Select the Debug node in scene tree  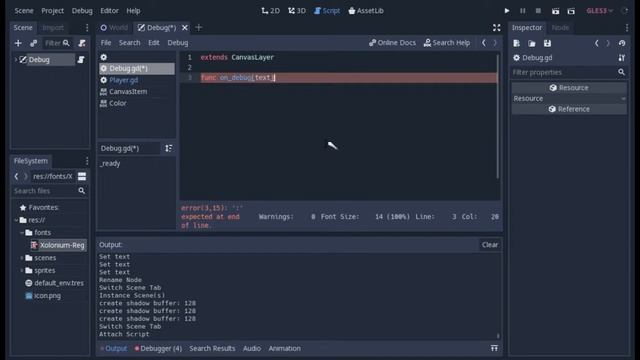(39, 60)
